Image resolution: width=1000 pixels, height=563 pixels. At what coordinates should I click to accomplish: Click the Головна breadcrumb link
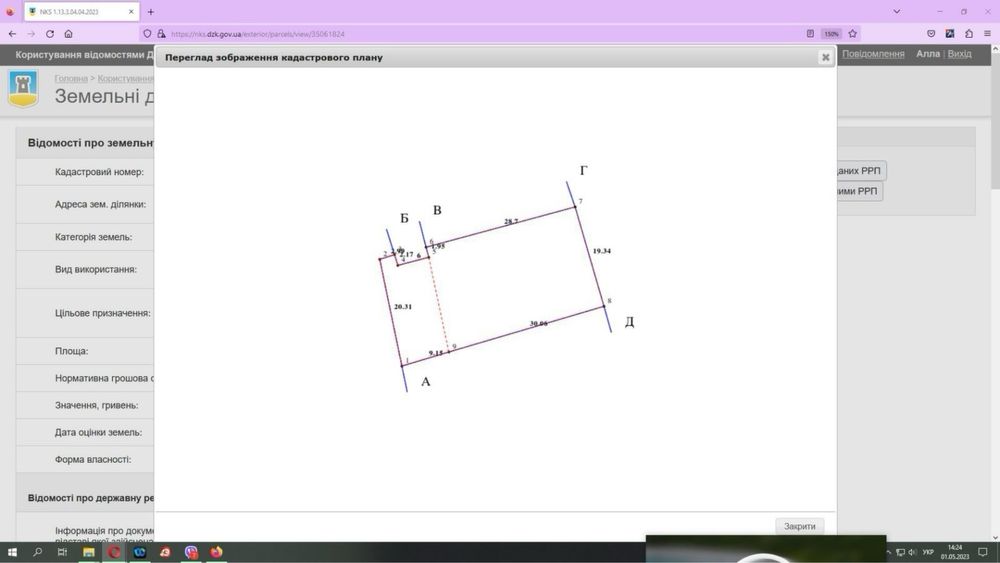(x=71, y=78)
